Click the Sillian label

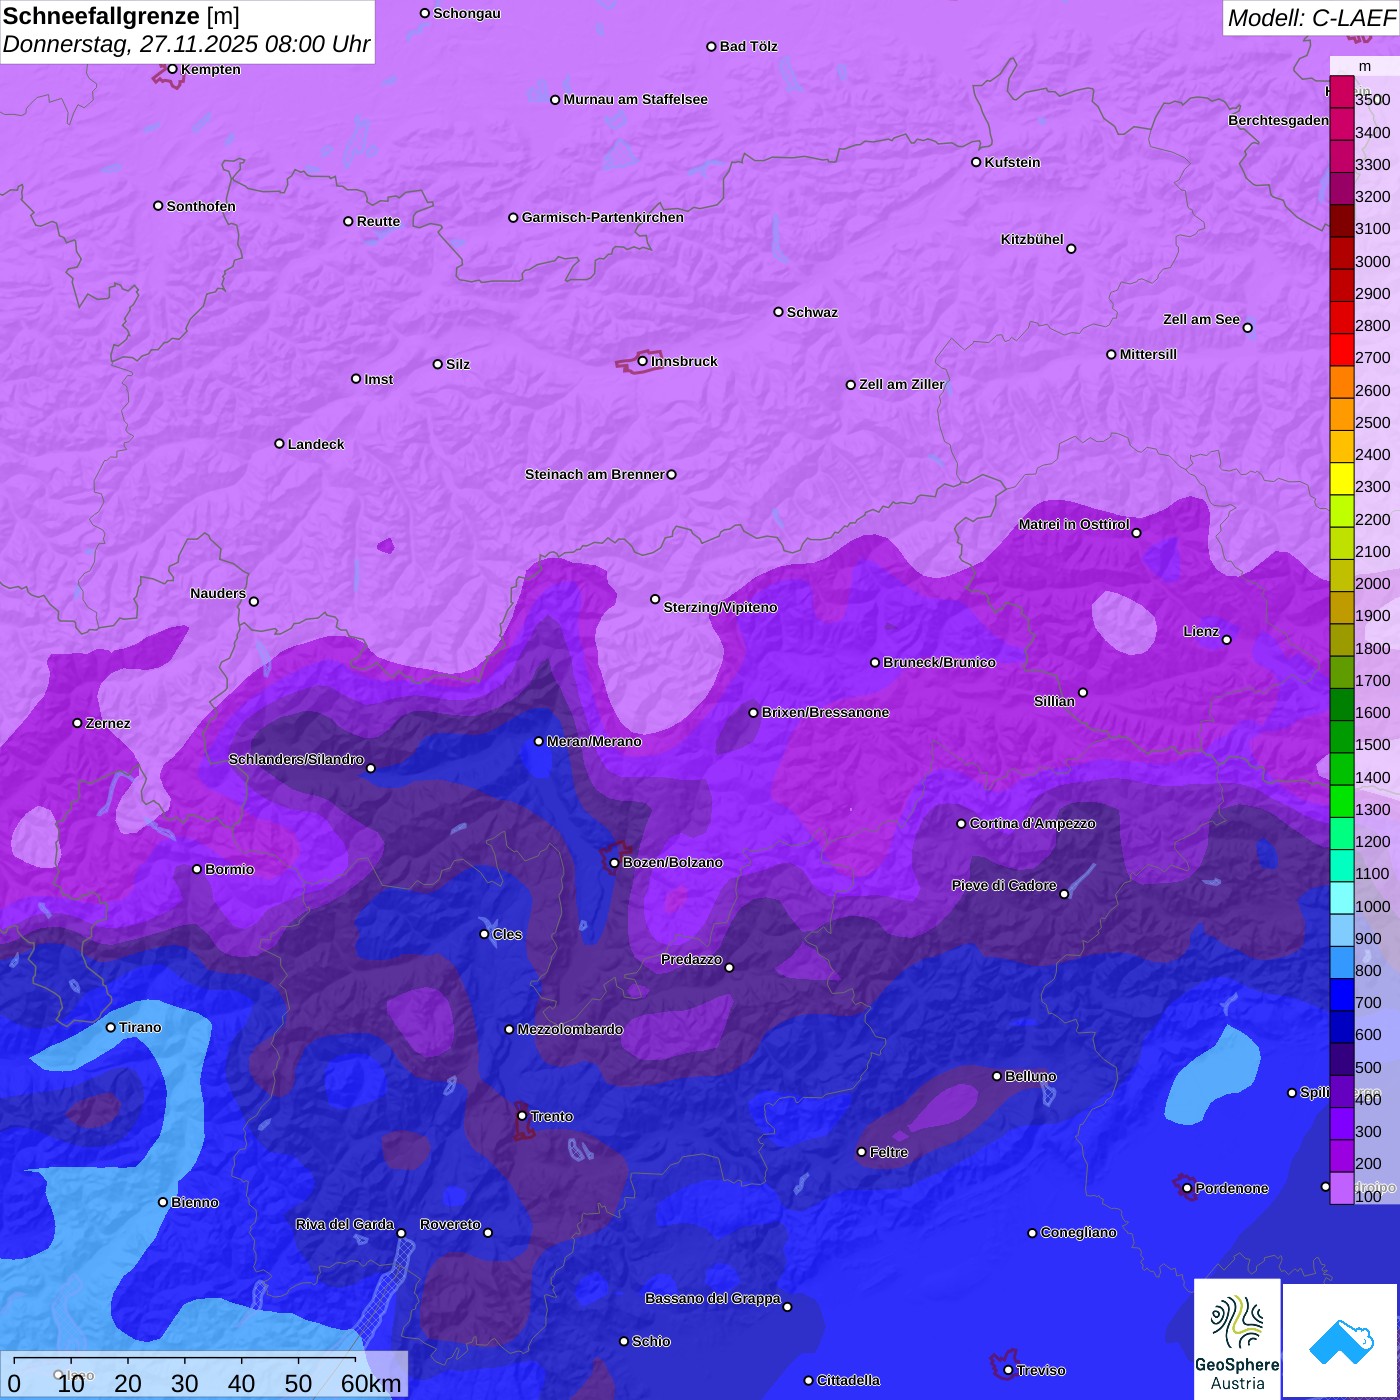(1054, 701)
